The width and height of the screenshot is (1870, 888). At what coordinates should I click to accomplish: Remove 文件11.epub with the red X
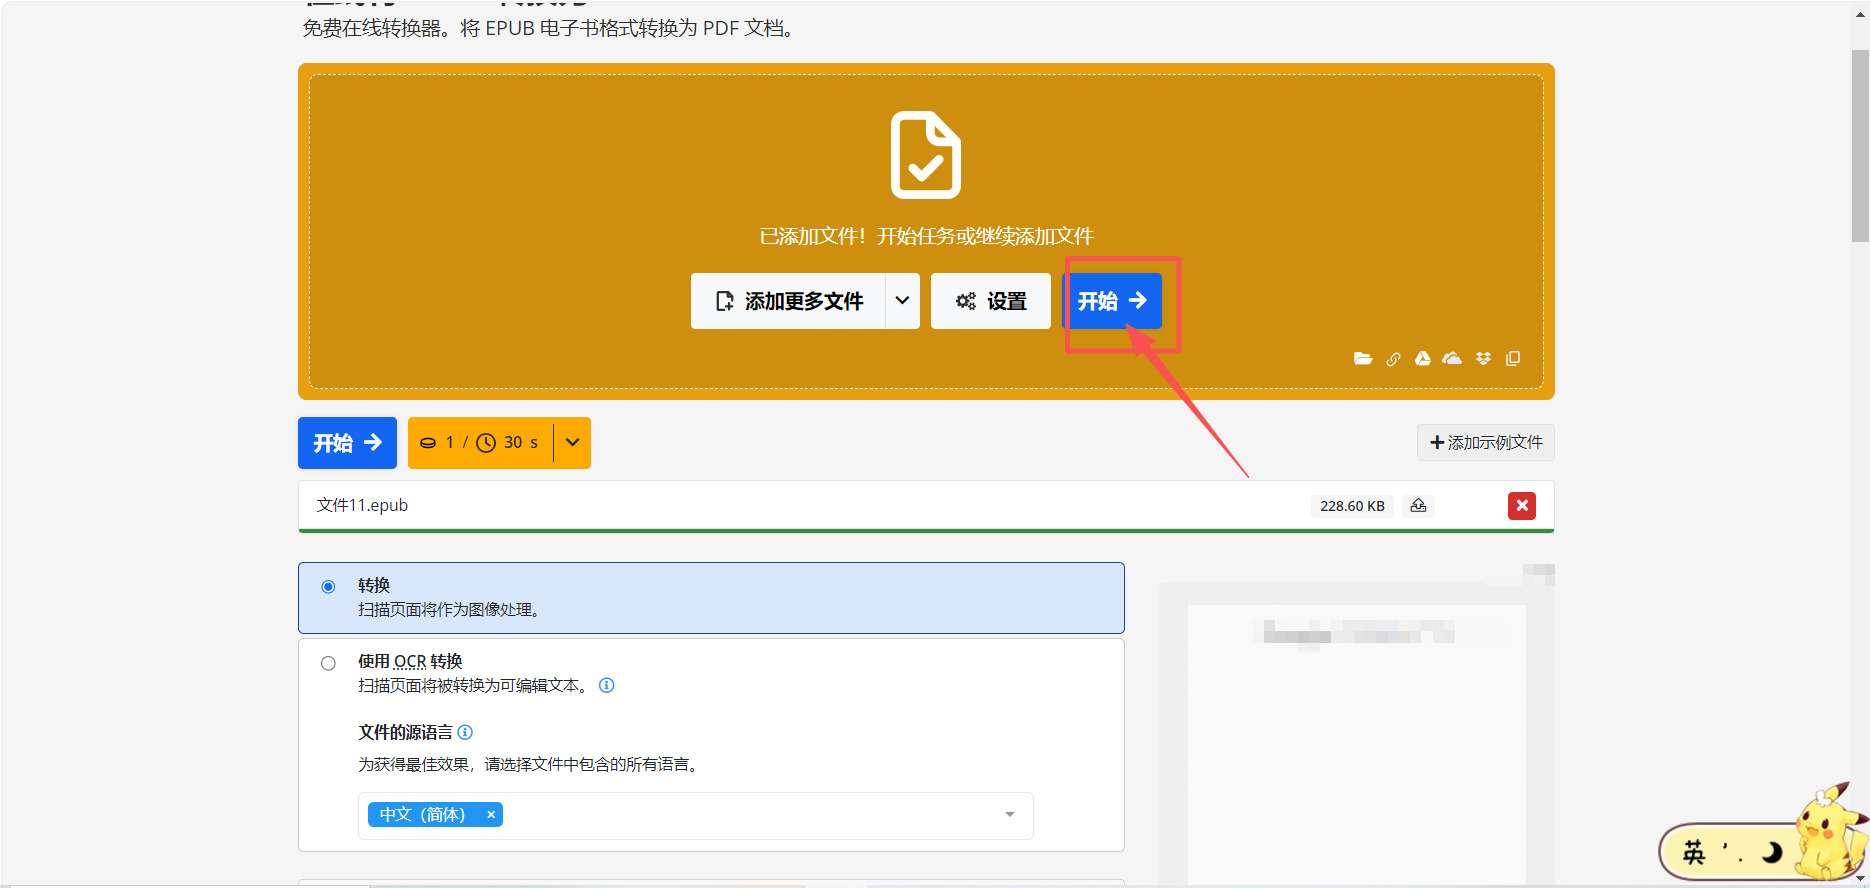1521,506
